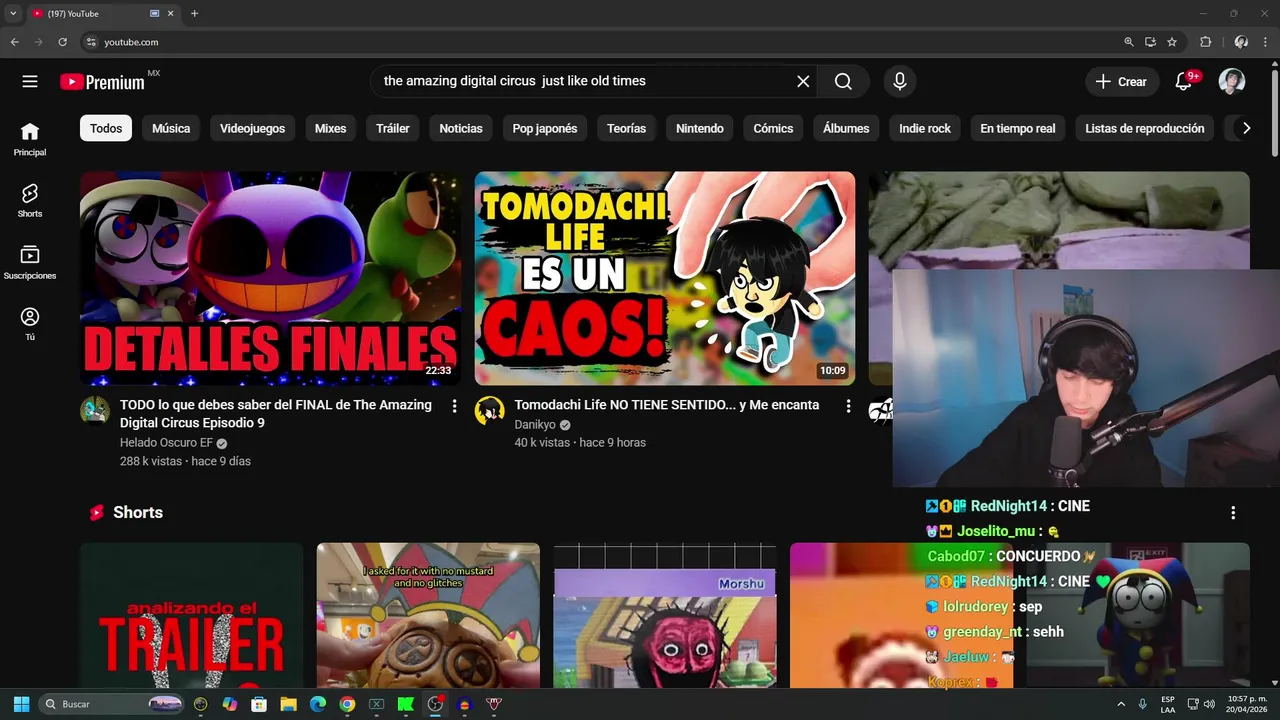Open Shorts from the left sidebar
The image size is (1280, 720).
tap(30, 201)
